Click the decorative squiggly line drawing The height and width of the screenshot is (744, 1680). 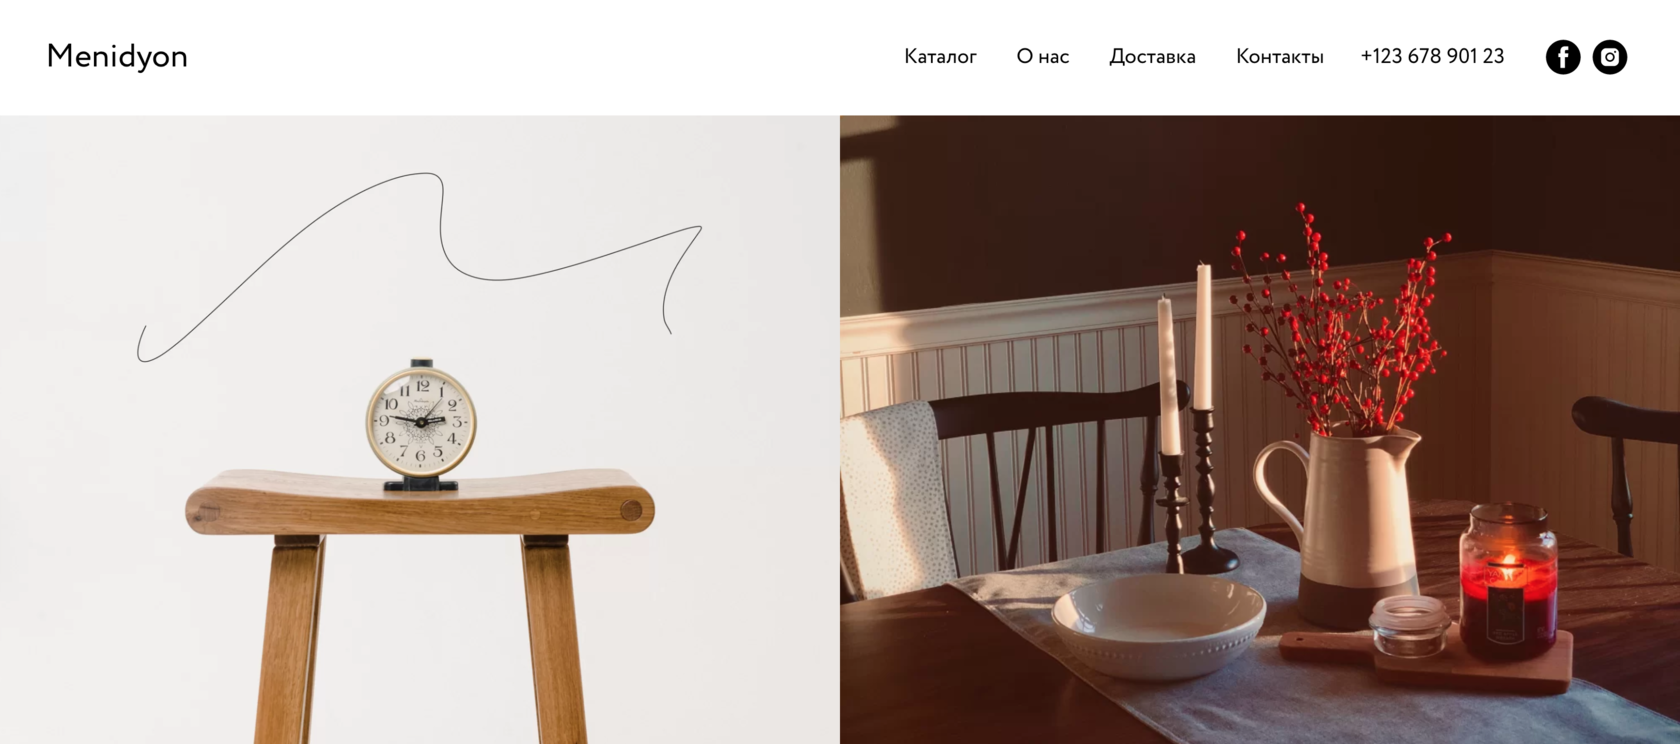pyautogui.click(x=420, y=267)
